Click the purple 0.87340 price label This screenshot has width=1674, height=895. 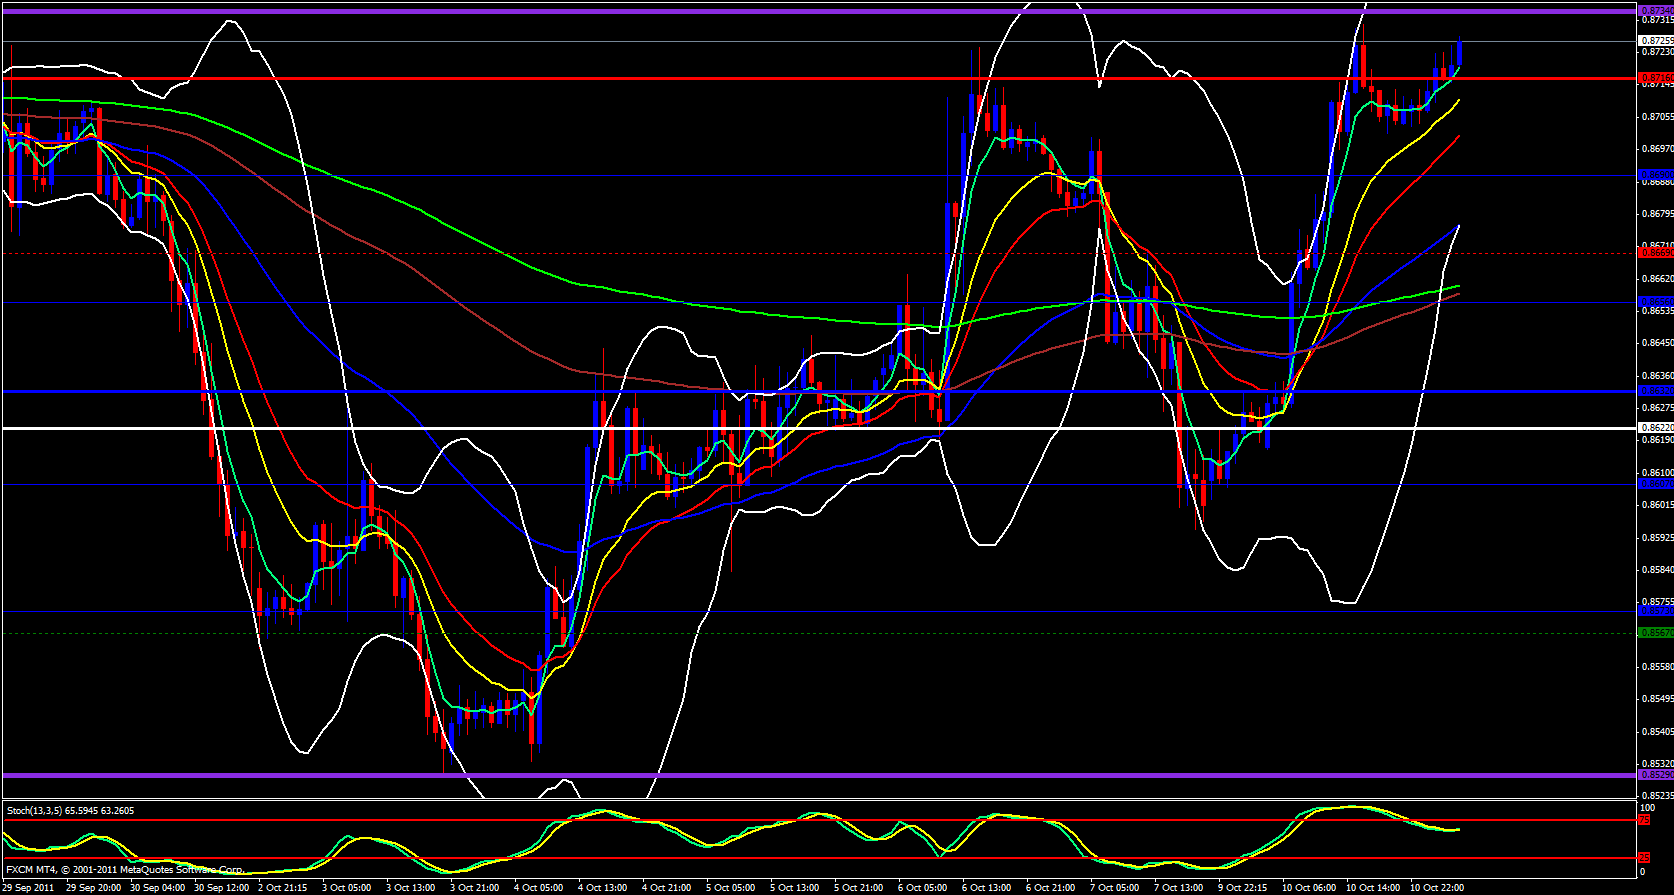click(1655, 10)
